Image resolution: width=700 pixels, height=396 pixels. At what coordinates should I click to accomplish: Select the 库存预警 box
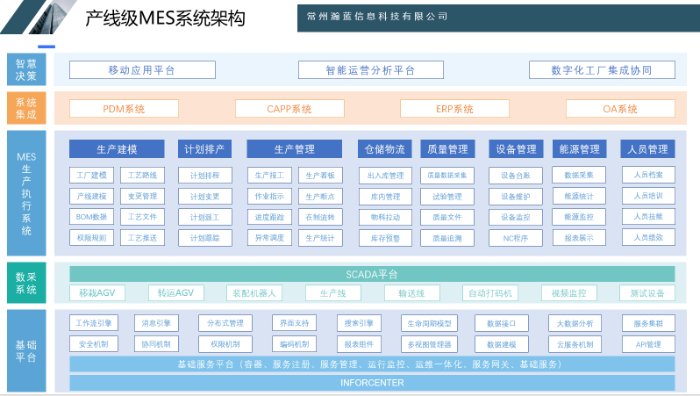tap(385, 238)
